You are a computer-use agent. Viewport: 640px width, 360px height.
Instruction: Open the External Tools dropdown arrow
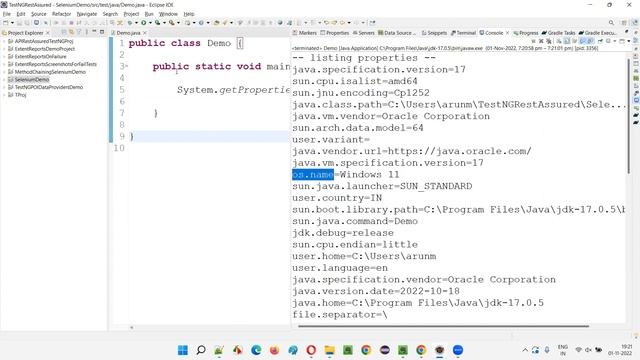click(x=178, y=22)
